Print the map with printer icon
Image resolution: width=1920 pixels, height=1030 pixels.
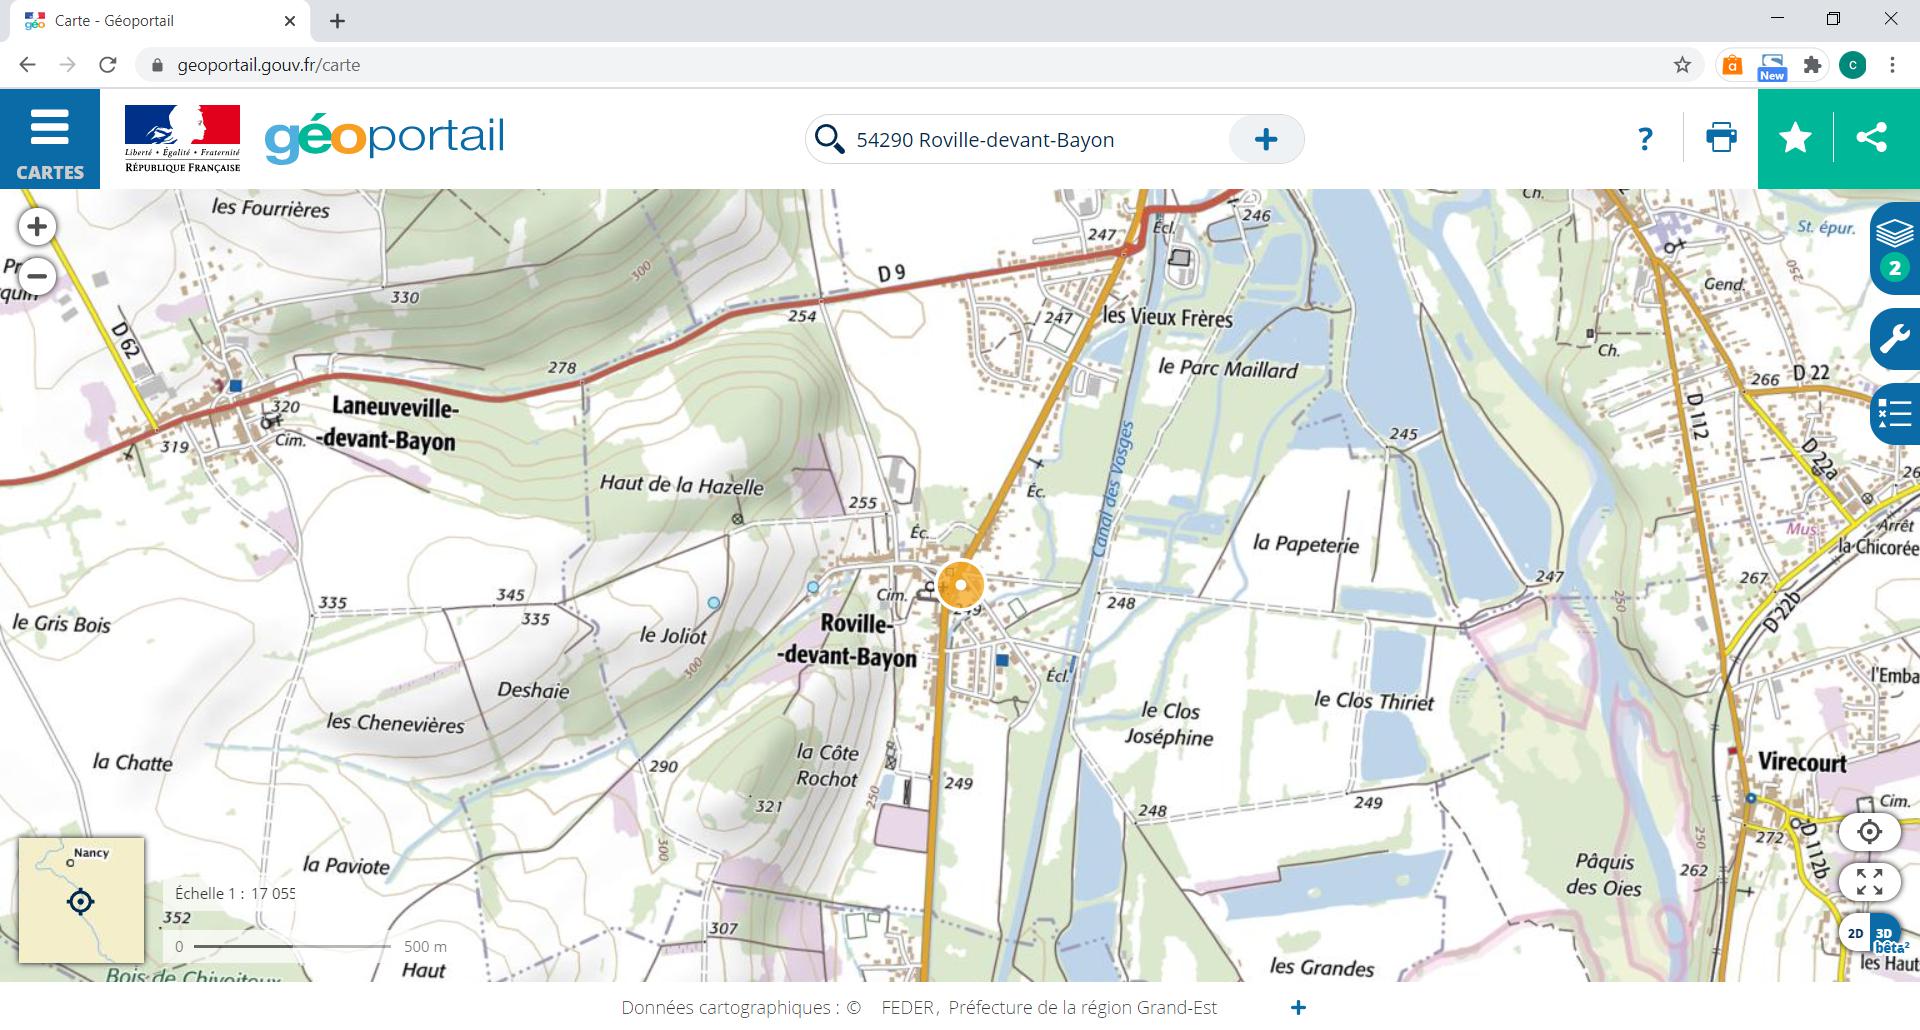point(1721,138)
